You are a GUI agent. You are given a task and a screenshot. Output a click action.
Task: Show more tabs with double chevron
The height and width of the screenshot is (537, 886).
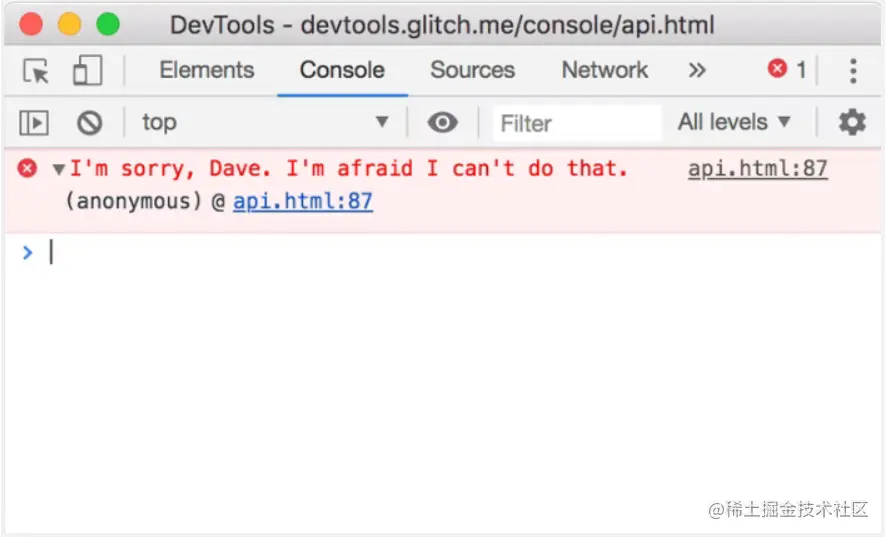pyautogui.click(x=697, y=70)
